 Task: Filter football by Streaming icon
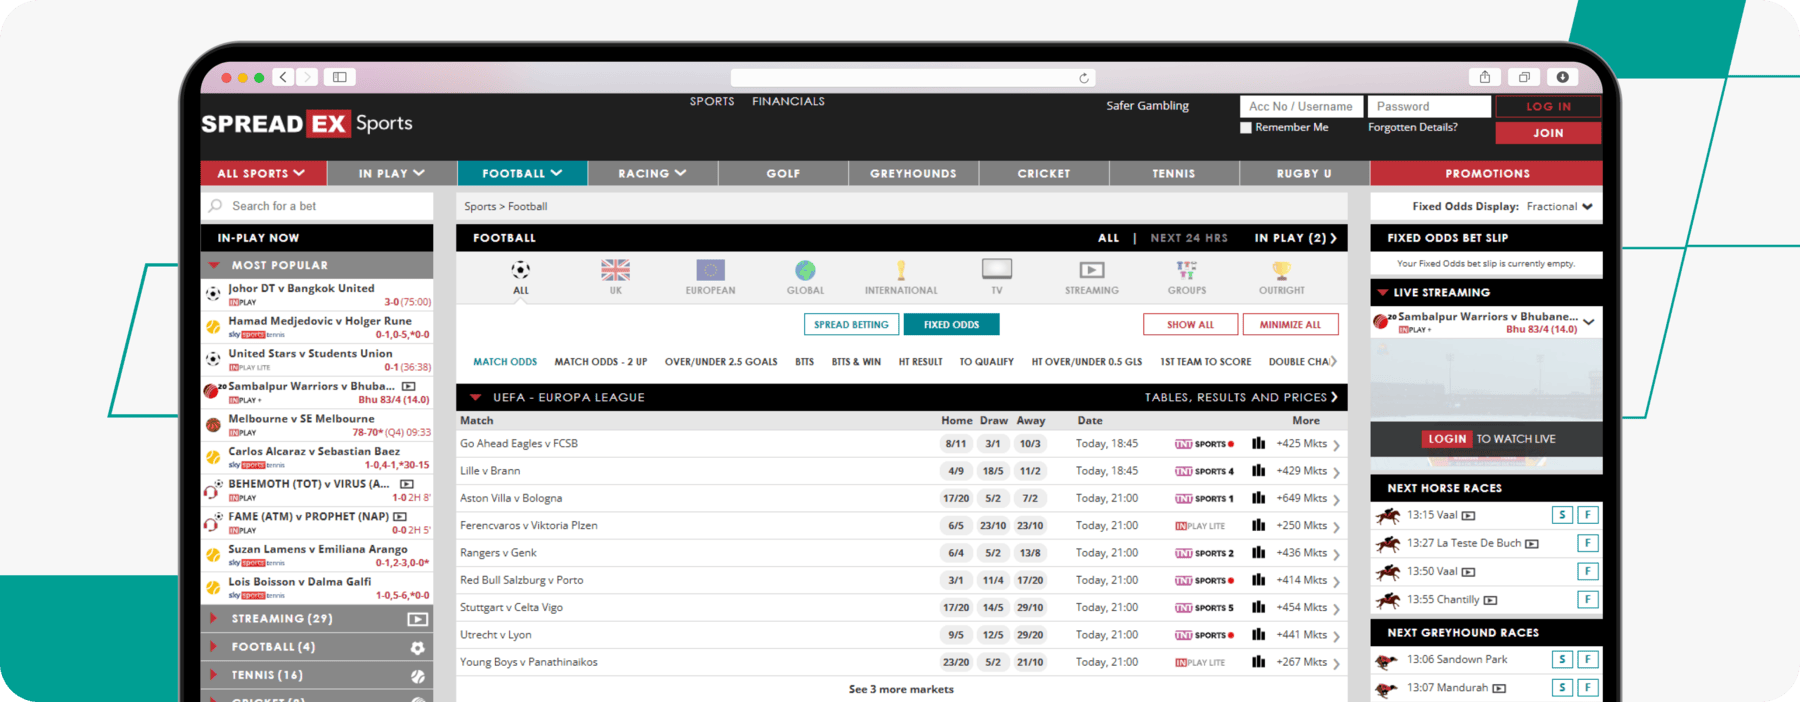pyautogui.click(x=1092, y=270)
